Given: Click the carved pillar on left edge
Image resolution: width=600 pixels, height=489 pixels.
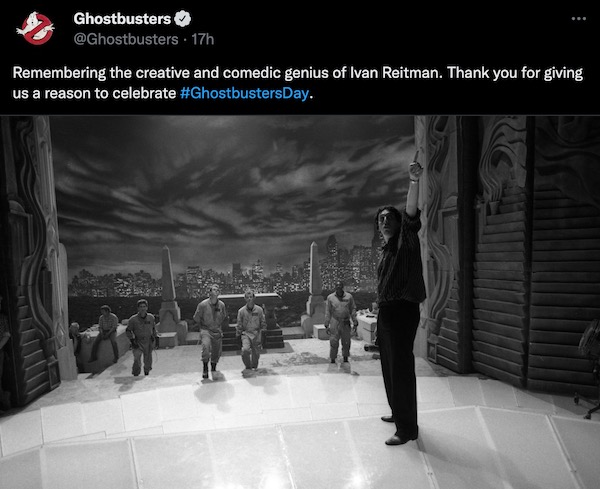Looking at the screenshot, I should pyautogui.click(x=33, y=260).
